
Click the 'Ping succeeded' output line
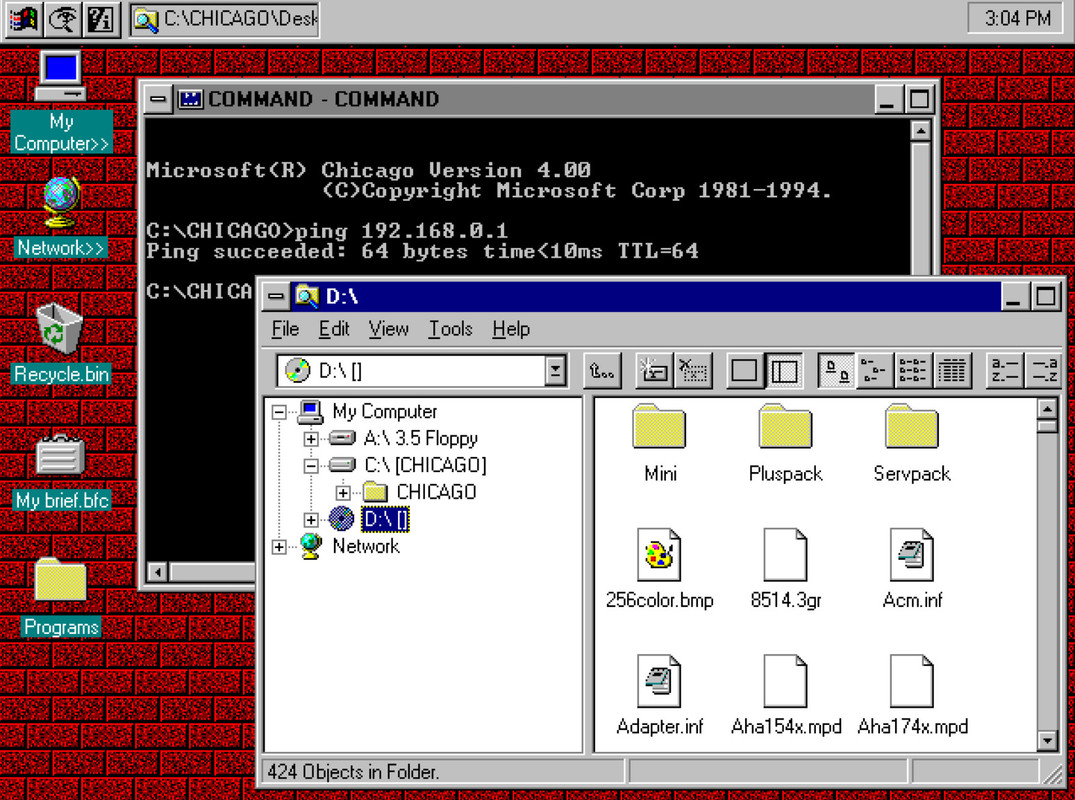tap(422, 251)
